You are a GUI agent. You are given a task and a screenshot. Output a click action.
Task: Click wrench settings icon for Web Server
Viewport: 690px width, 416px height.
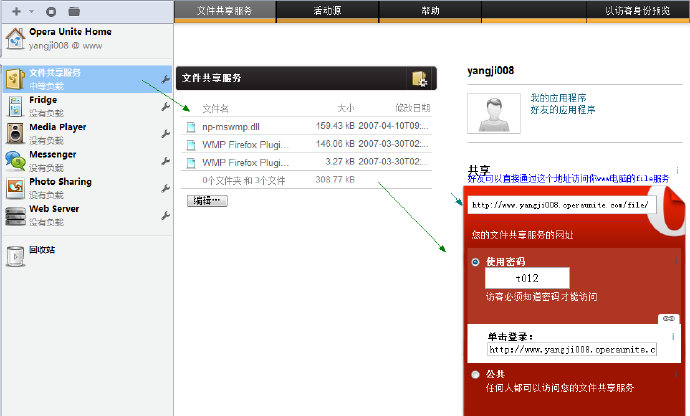coord(165,216)
